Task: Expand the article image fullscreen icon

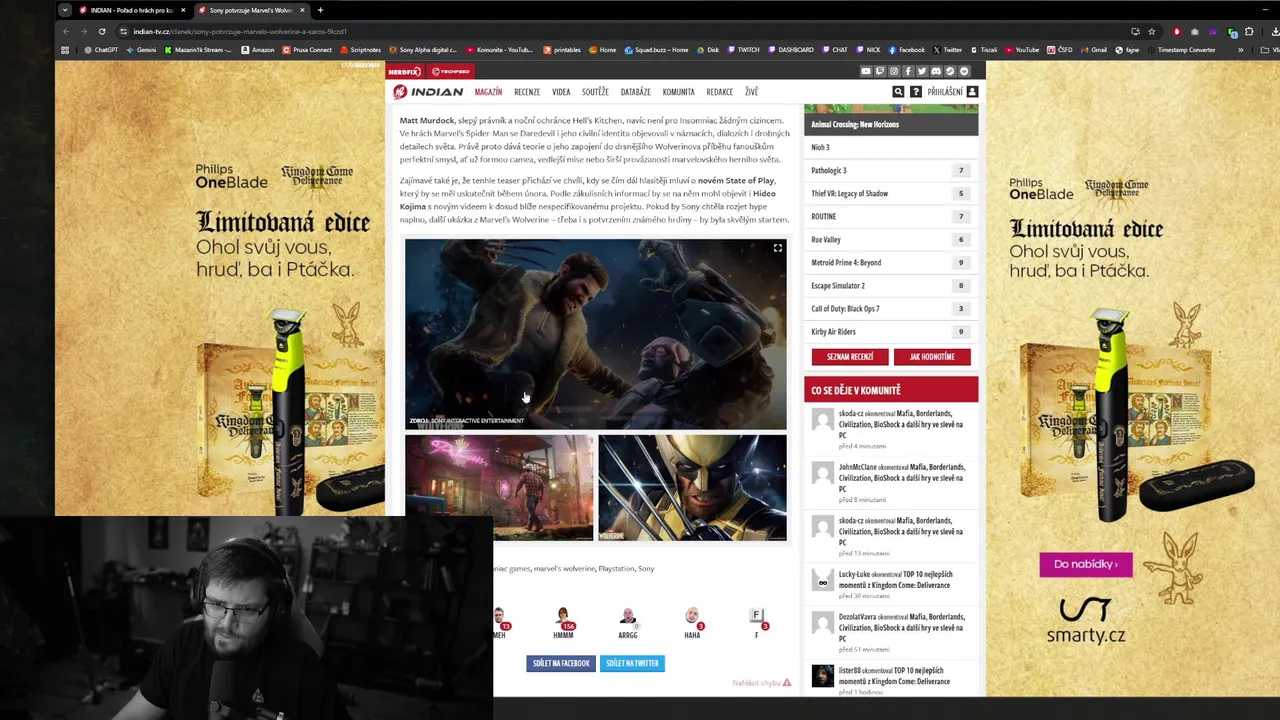Action: tap(777, 248)
